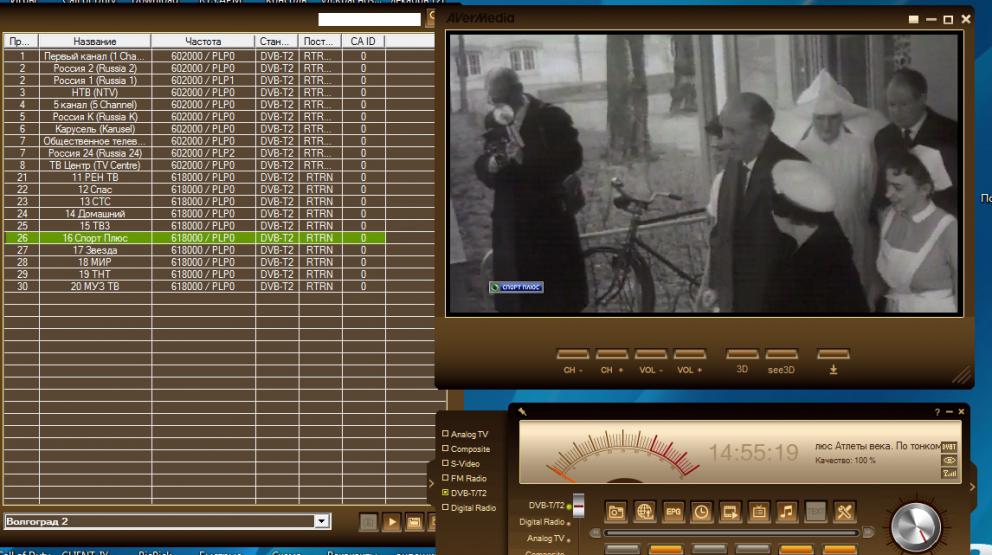Select the 19 ТНТ channel row
992x555 pixels.
[95, 273]
